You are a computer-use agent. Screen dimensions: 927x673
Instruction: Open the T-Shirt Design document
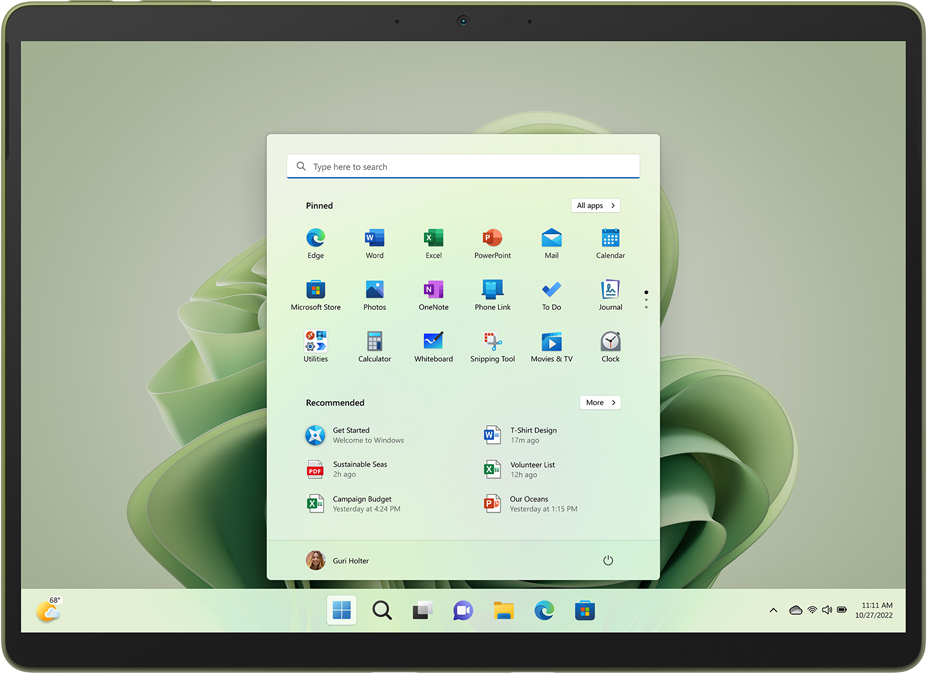click(x=531, y=435)
